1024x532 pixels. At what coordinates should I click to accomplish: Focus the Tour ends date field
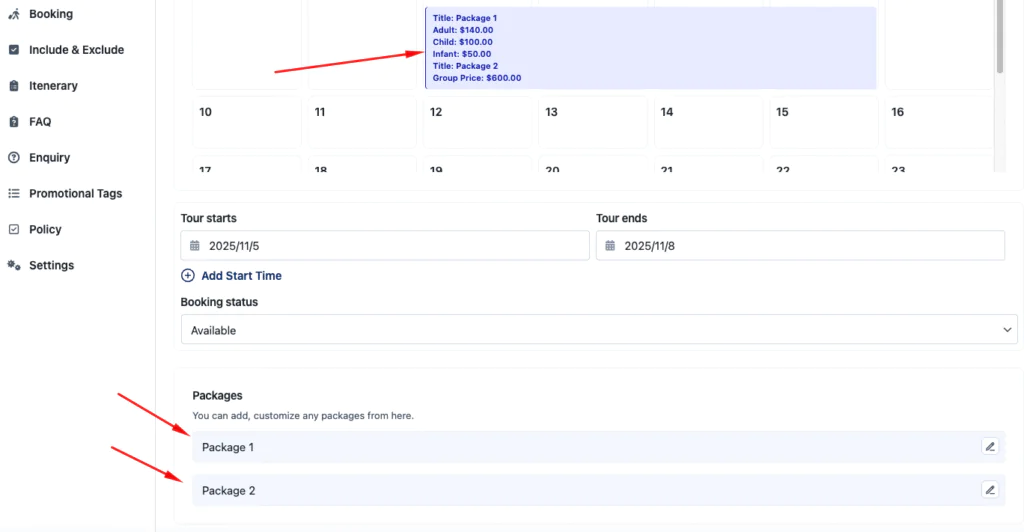pyautogui.click(x=800, y=245)
